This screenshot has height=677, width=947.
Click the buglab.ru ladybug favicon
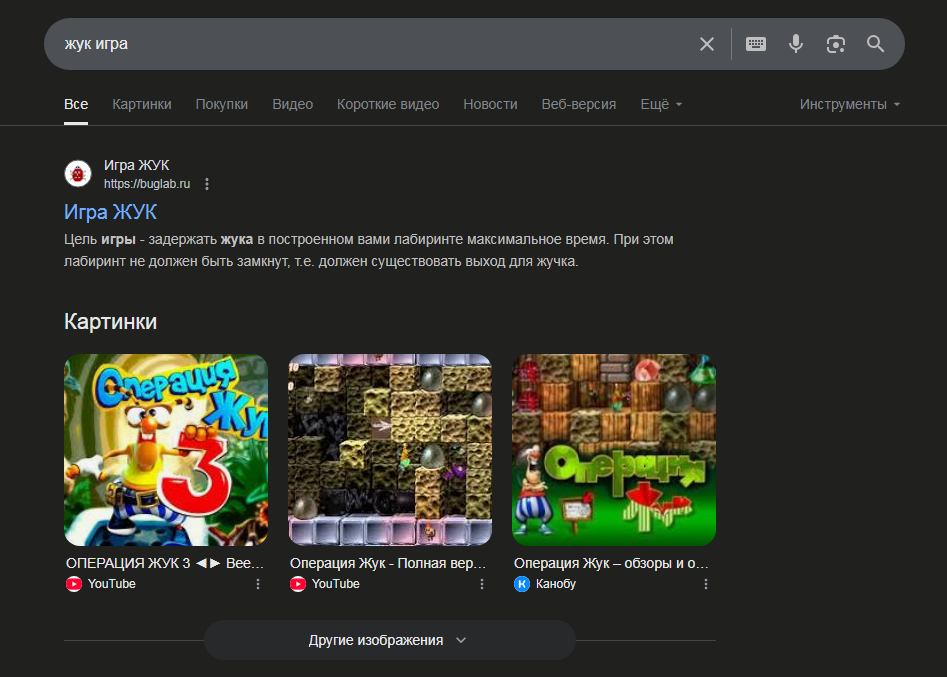[x=78, y=174]
